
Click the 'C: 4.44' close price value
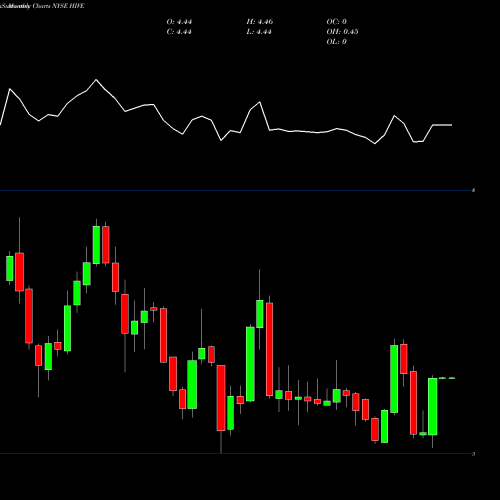coord(179,32)
